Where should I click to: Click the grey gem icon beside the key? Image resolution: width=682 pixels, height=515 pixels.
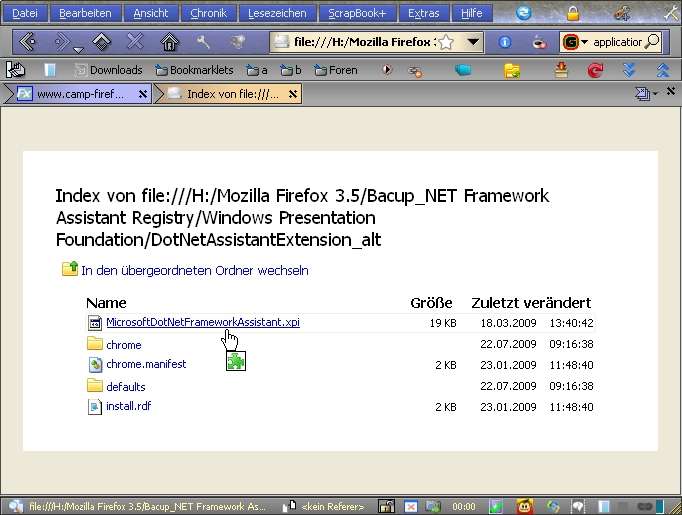tap(237, 42)
